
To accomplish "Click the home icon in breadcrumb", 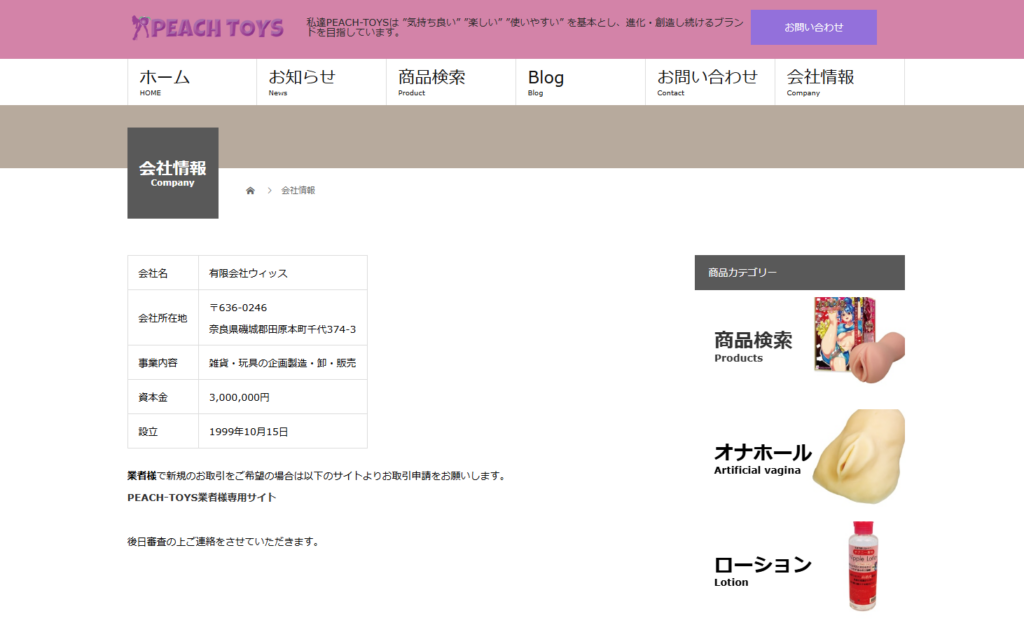I will click(250, 191).
